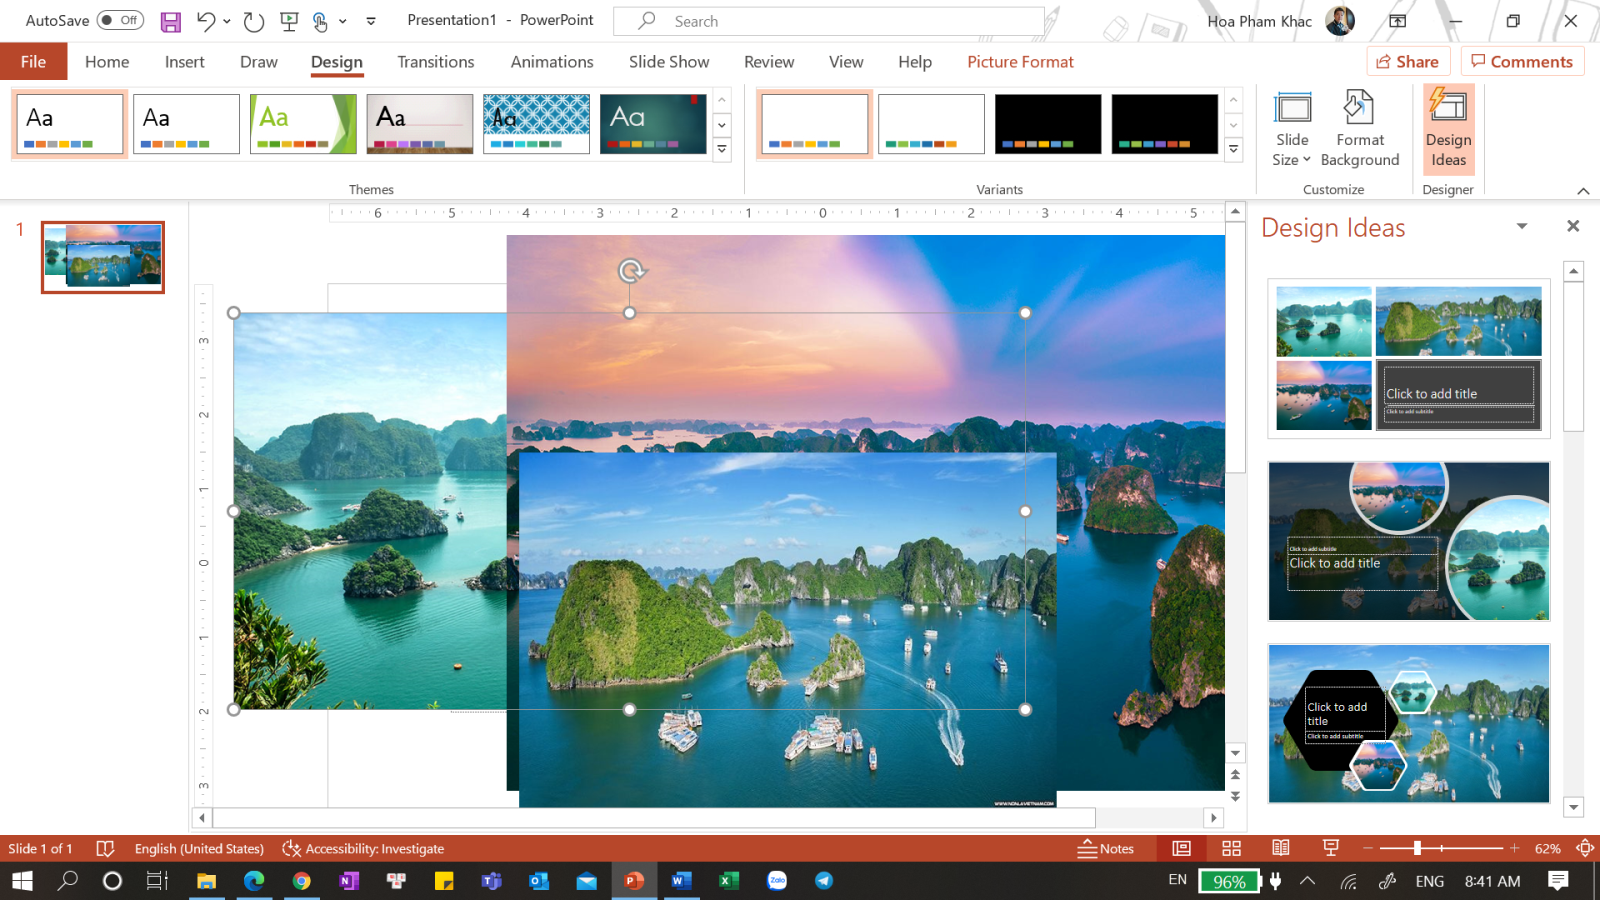Select the Design Ideas command
This screenshot has height=900, width=1600.
[x=1447, y=130]
